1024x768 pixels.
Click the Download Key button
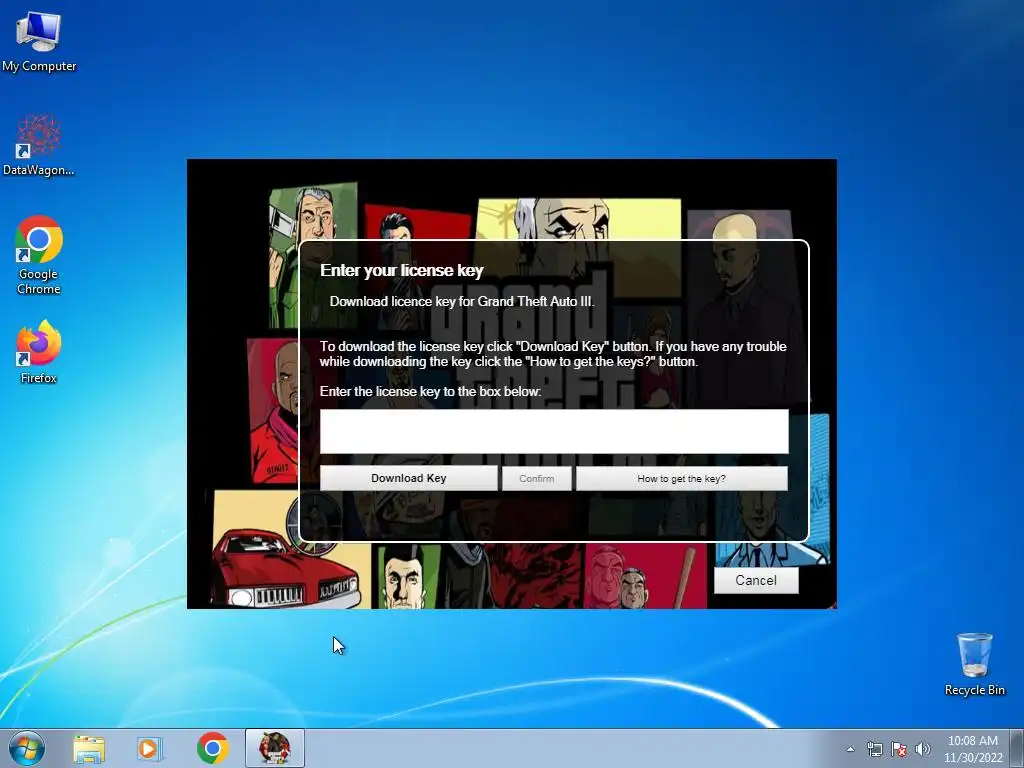click(x=409, y=478)
